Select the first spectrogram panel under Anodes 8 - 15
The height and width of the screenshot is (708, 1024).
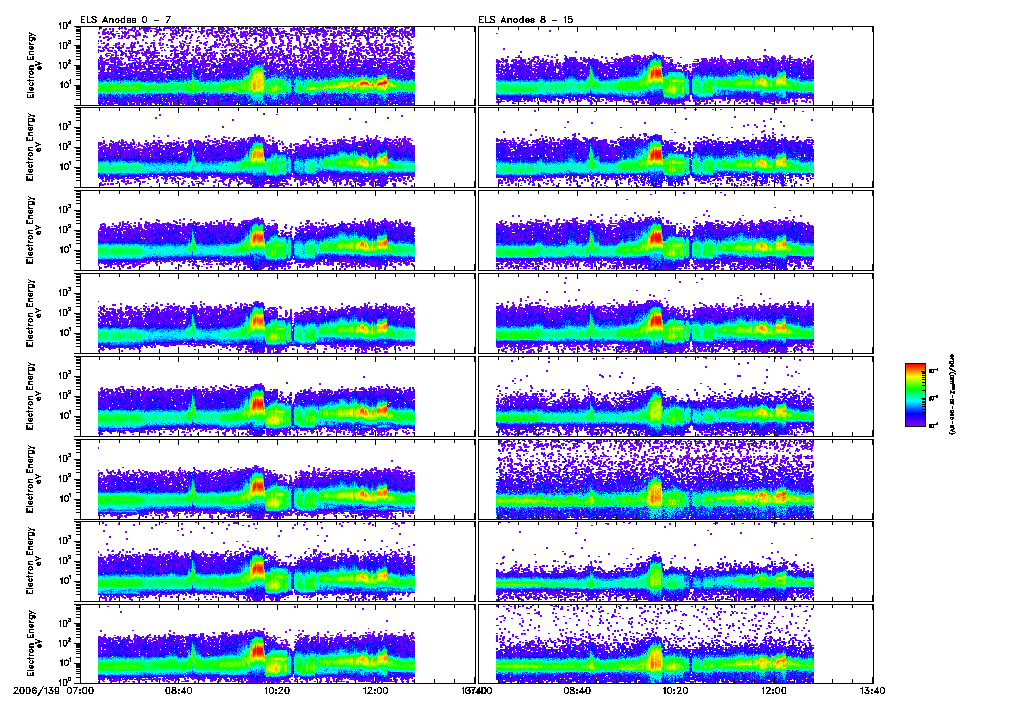[675, 66]
